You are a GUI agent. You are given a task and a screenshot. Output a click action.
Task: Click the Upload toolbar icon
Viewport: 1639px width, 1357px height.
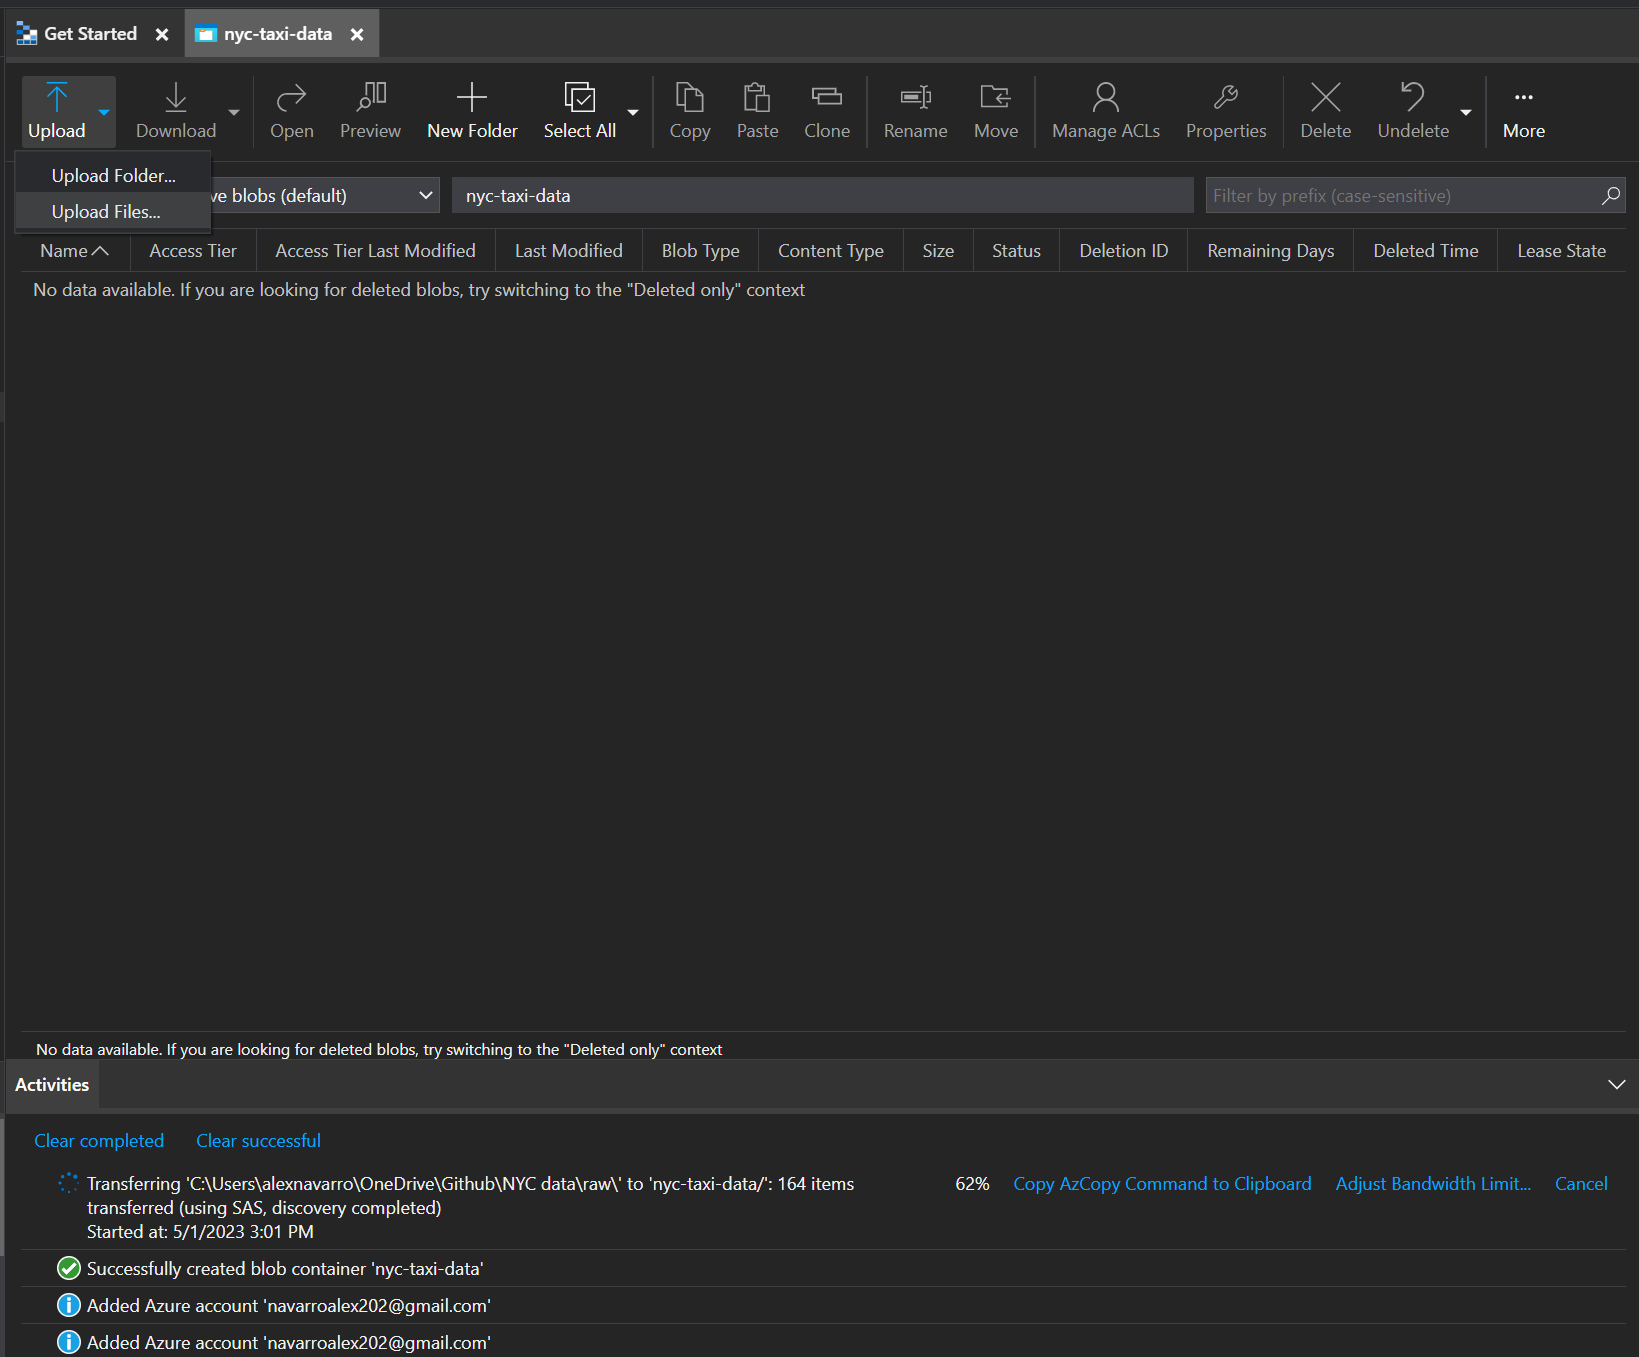point(57,98)
